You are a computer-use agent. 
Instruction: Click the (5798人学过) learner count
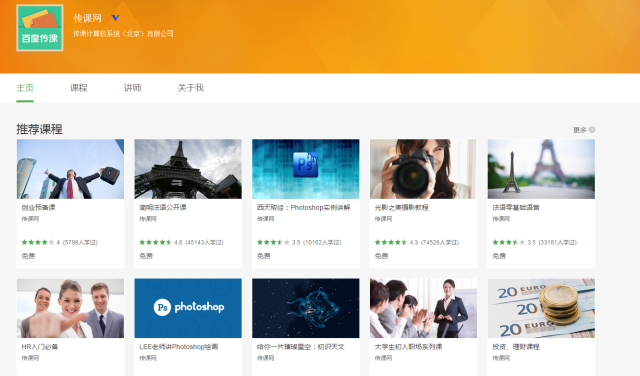pyautogui.click(x=80, y=243)
